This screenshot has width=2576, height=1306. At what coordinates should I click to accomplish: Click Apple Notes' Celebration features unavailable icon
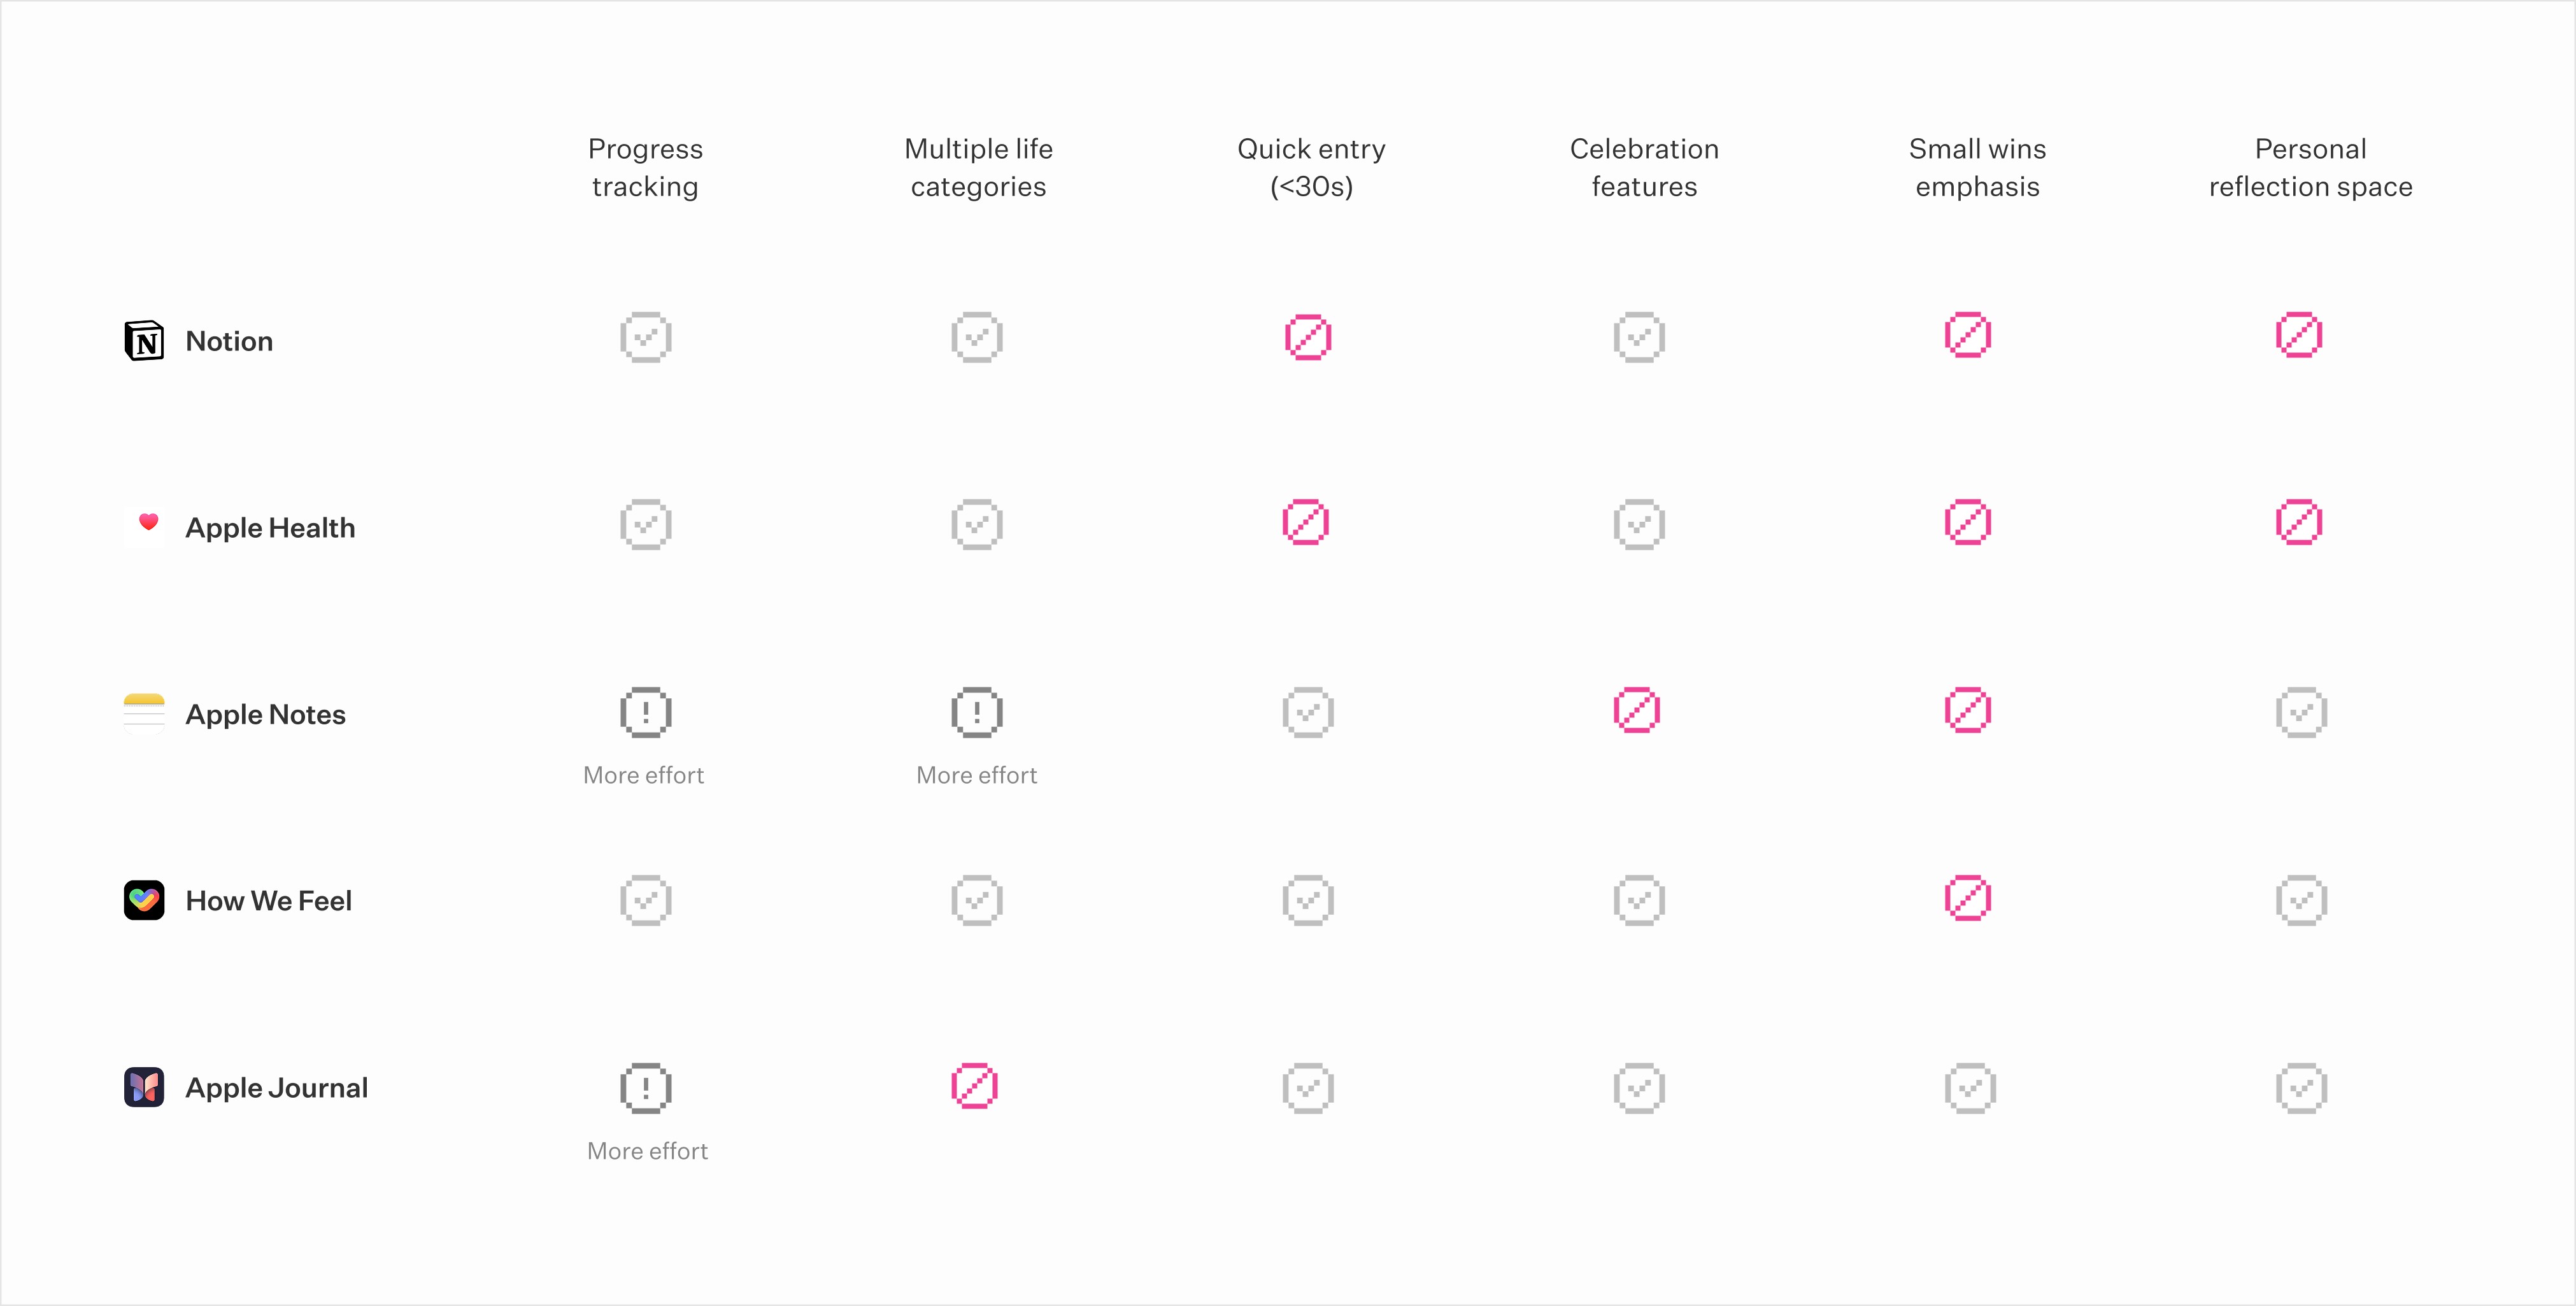(1637, 710)
